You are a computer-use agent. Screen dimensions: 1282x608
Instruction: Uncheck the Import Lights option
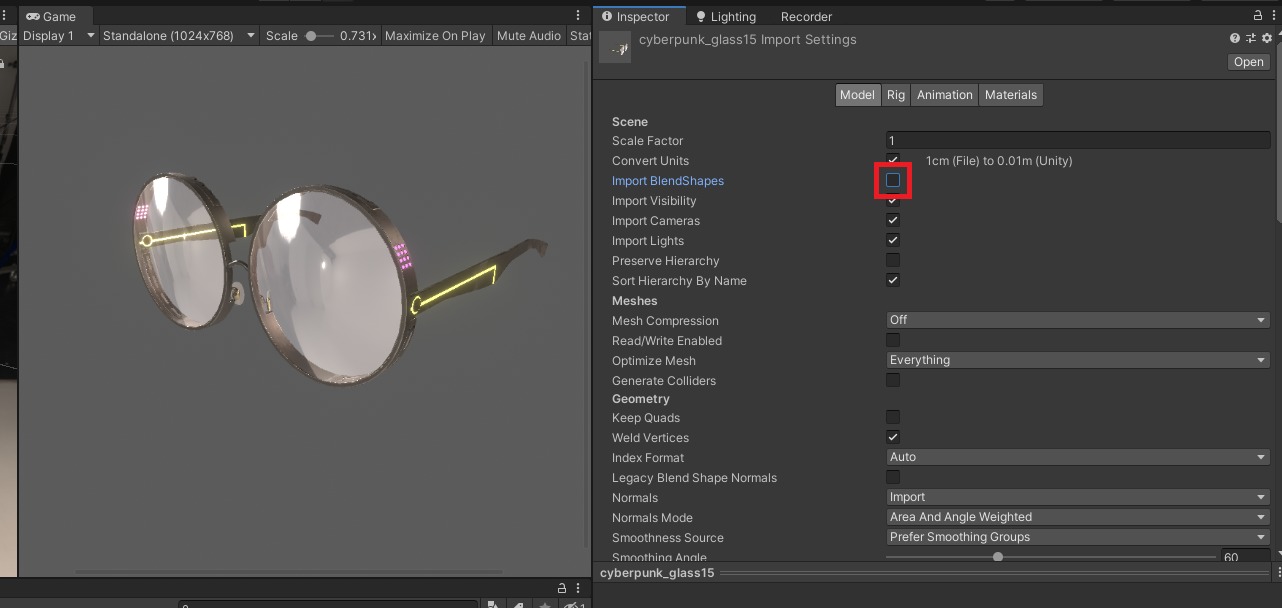pyautogui.click(x=892, y=239)
